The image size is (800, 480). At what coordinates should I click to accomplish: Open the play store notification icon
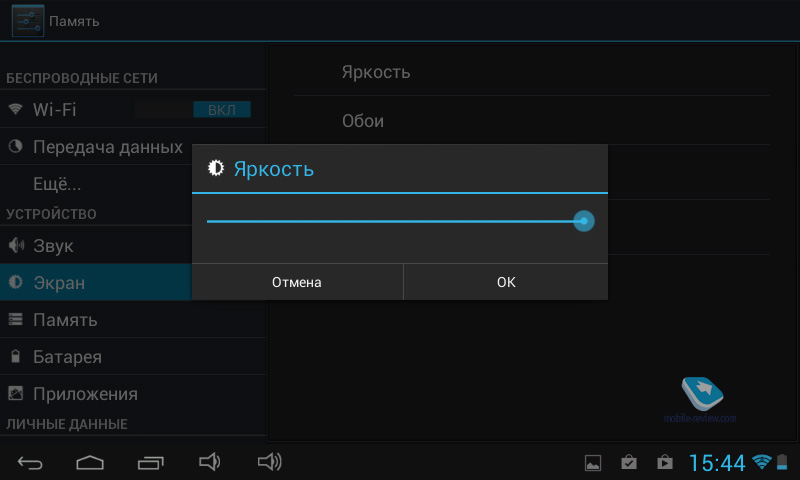tap(665, 463)
